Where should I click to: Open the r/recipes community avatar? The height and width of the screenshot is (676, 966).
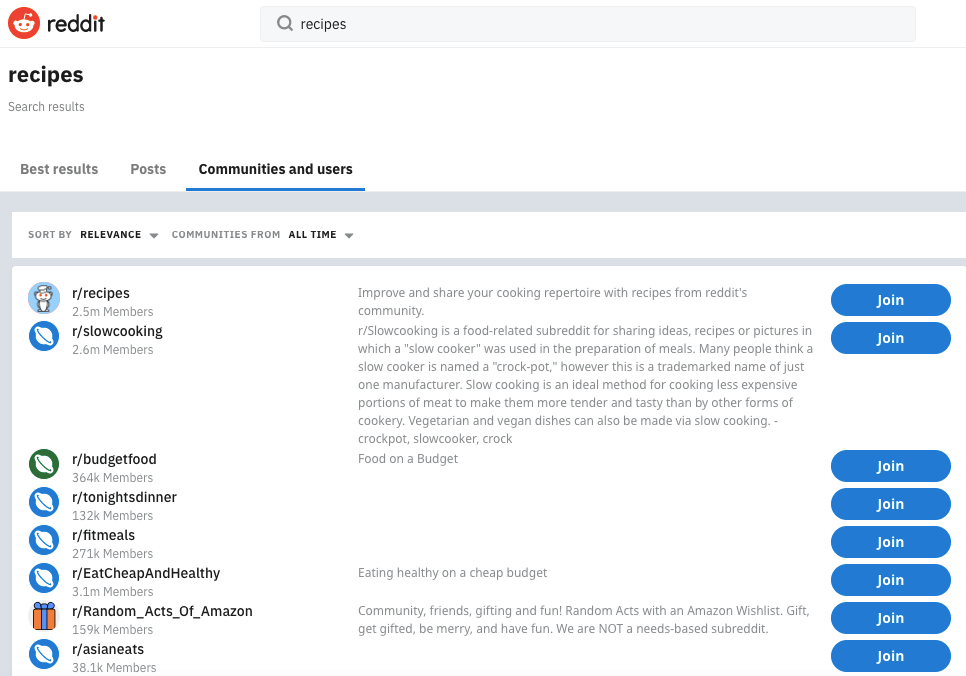tap(44, 298)
